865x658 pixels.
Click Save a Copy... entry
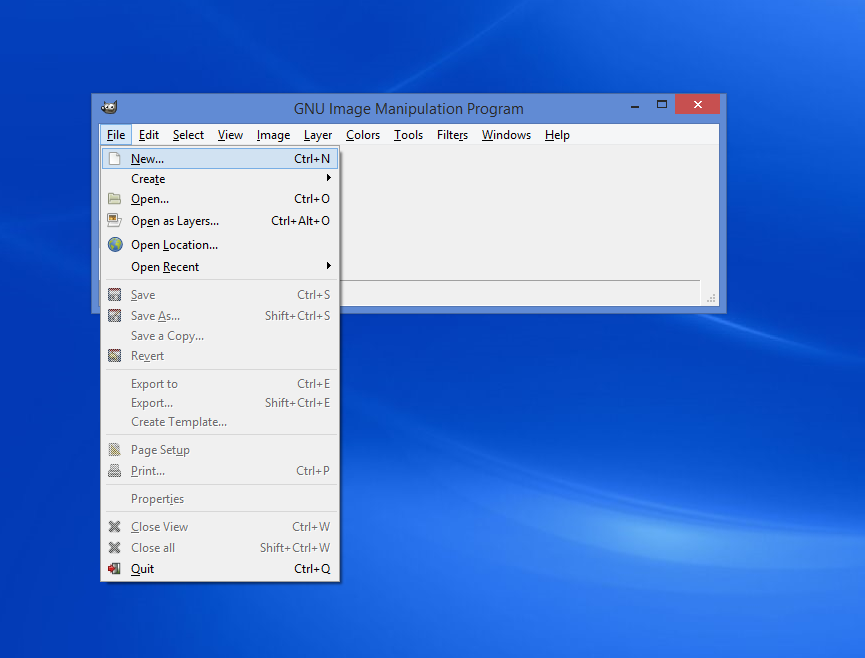point(220,336)
